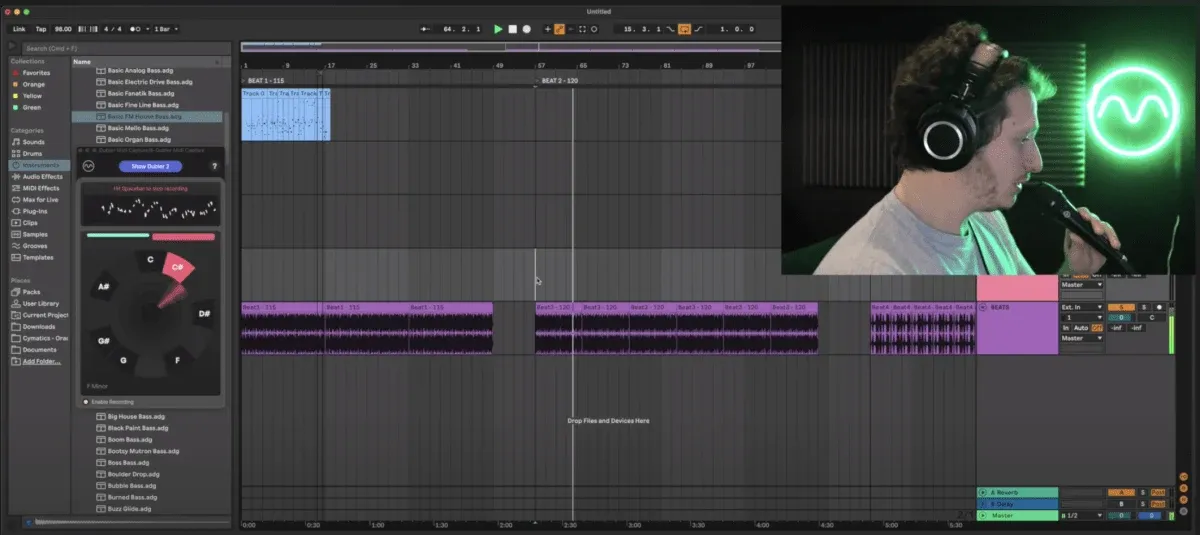Click the Dubler help question mark
This screenshot has height=535, width=1200.
[214, 166]
